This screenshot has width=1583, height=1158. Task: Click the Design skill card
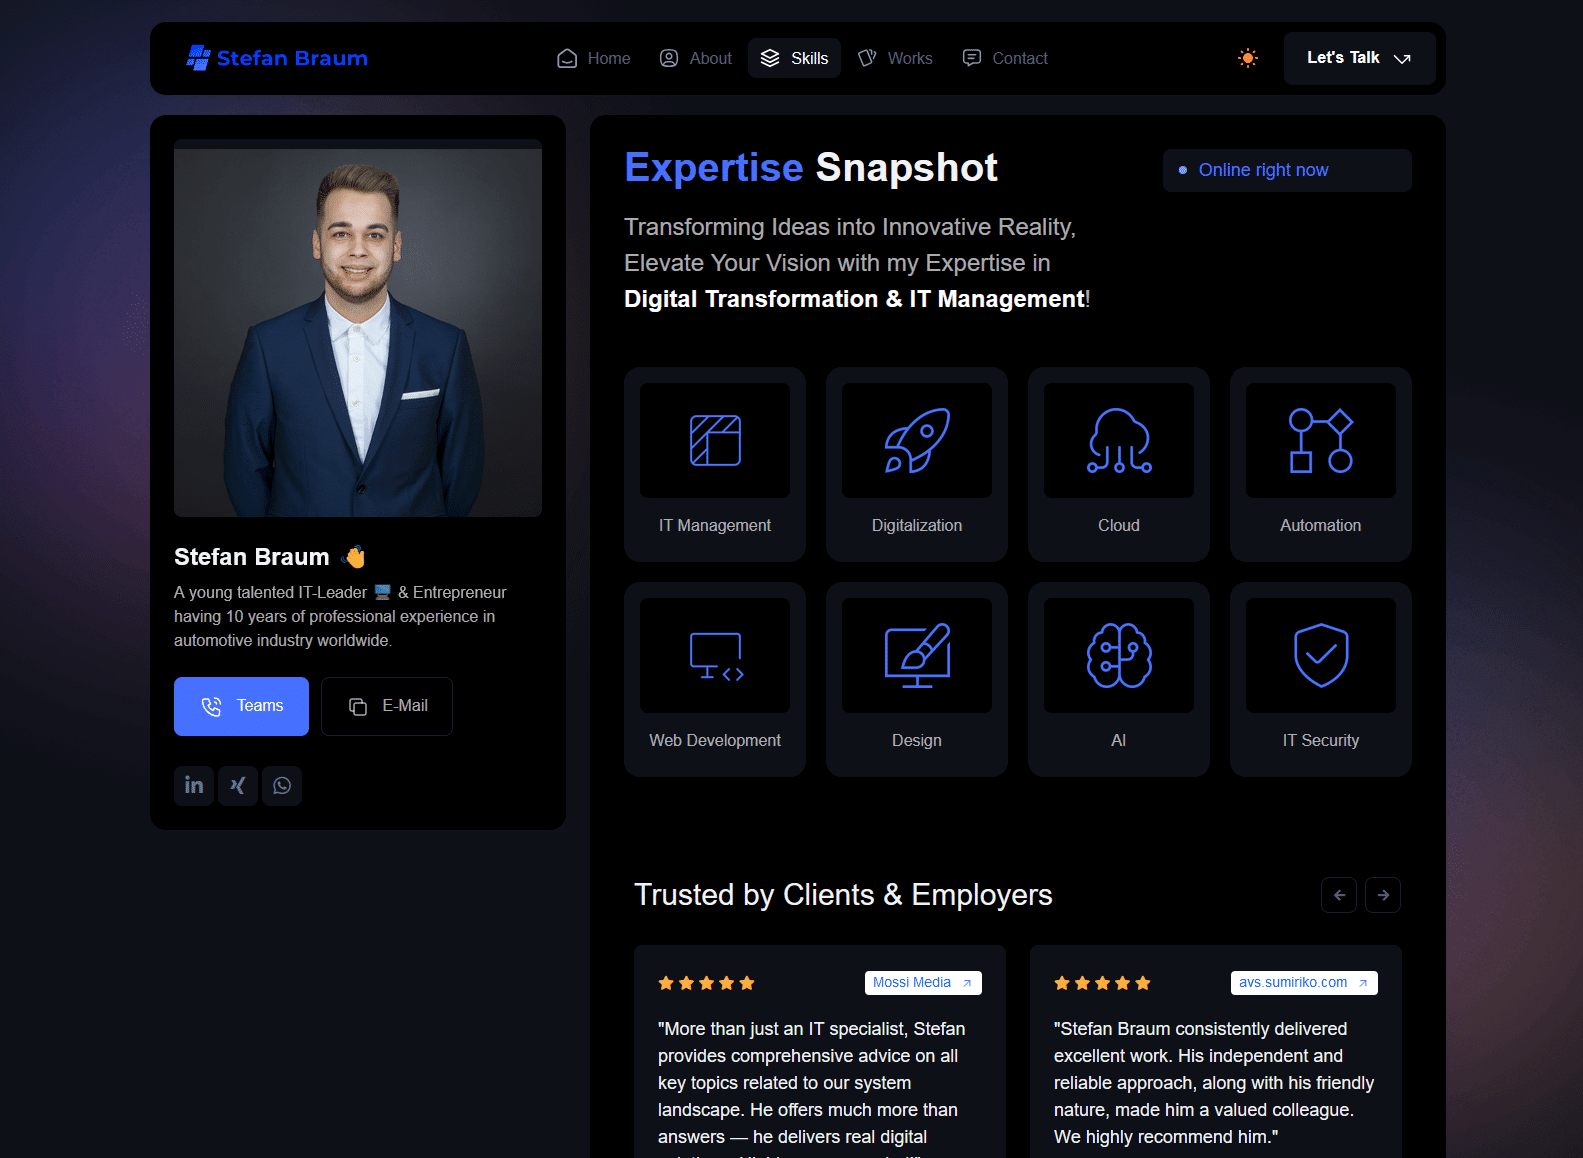tap(916, 679)
